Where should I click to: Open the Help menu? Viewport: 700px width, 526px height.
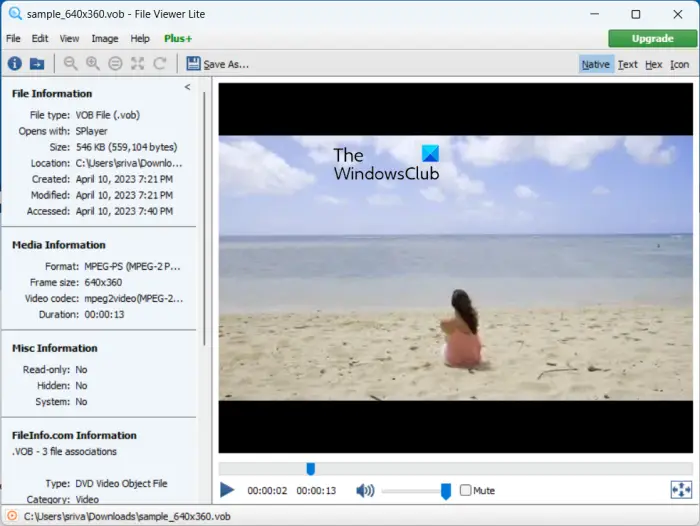pos(140,38)
